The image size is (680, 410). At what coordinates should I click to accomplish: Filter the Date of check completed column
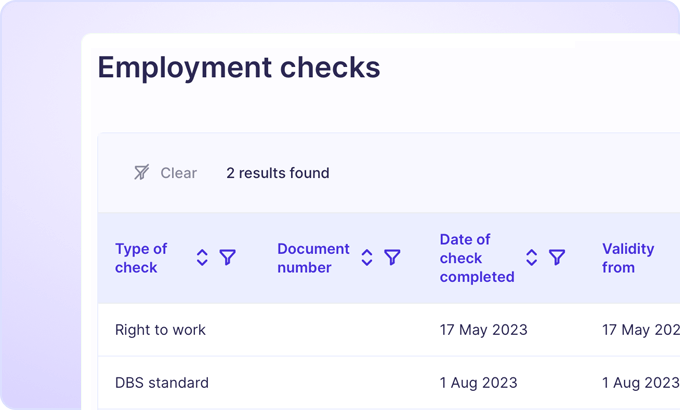pyautogui.click(x=557, y=258)
